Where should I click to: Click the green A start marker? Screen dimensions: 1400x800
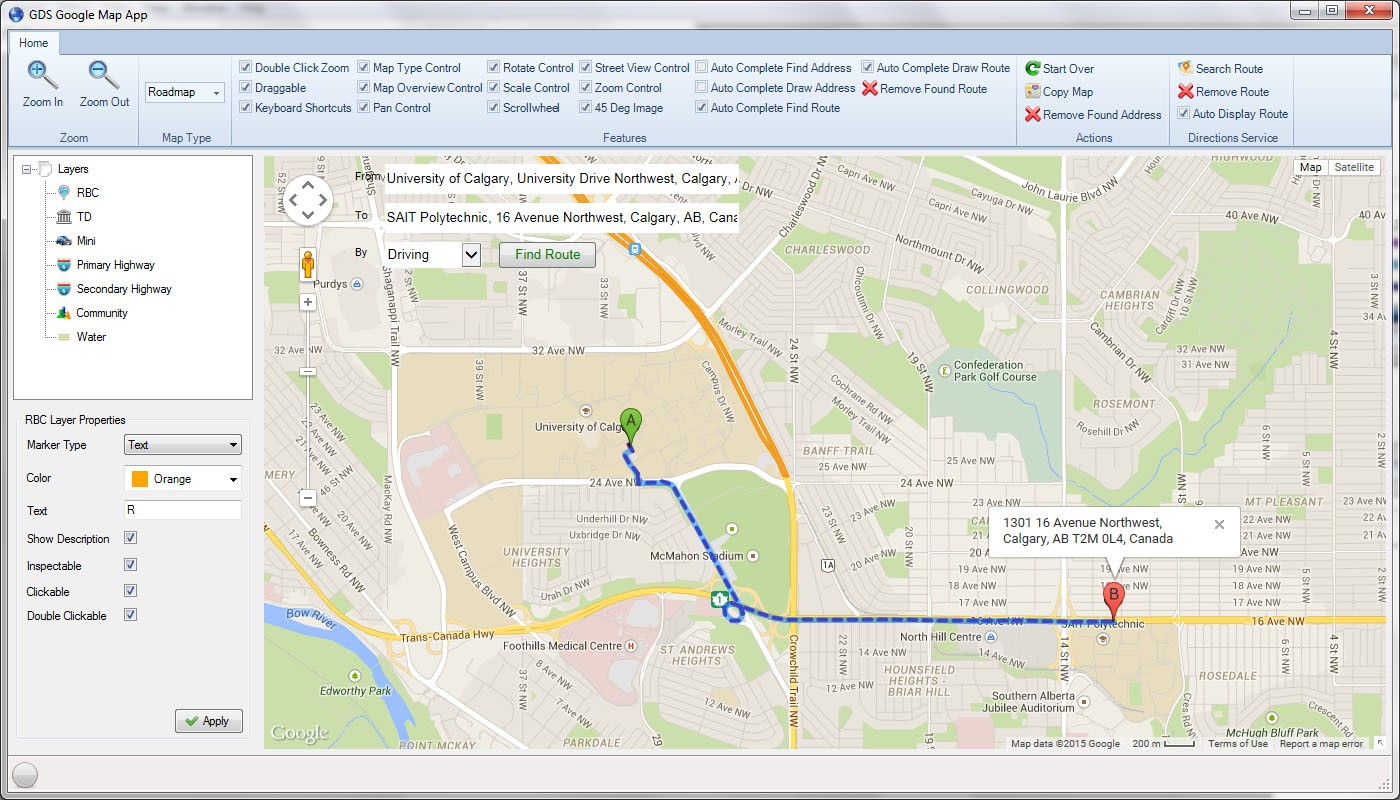(630, 427)
